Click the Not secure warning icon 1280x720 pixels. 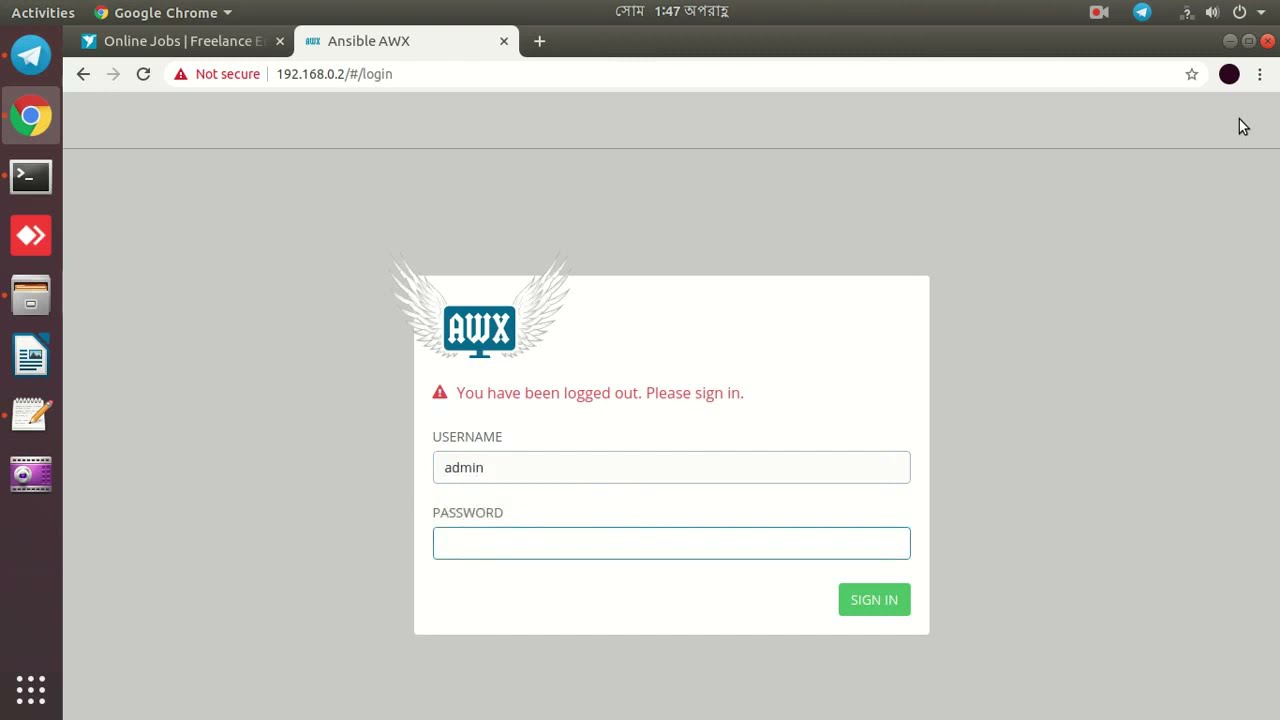[180, 74]
